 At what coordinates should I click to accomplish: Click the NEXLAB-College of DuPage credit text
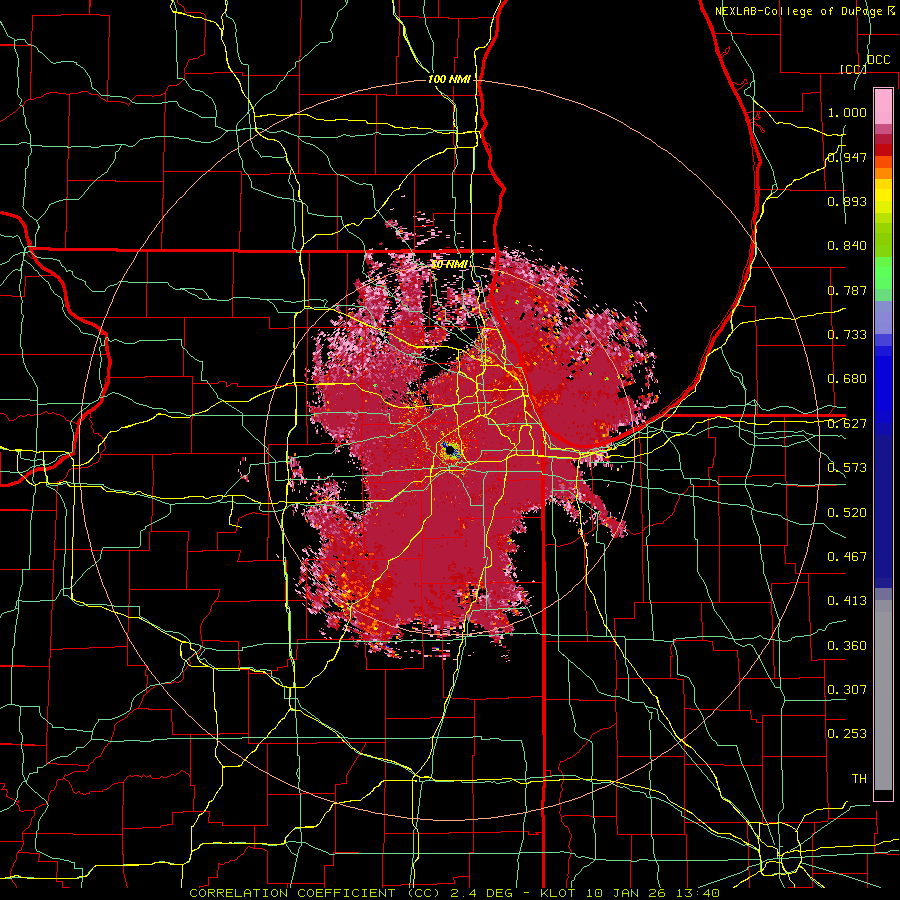click(x=801, y=11)
